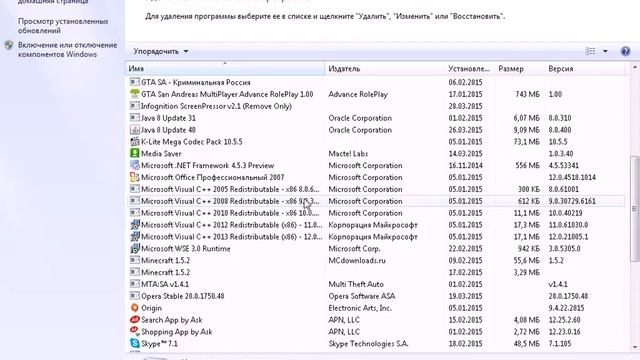The width and height of the screenshot is (640, 360).
Task: Sort list by the Установлено column header
Action: [470, 69]
